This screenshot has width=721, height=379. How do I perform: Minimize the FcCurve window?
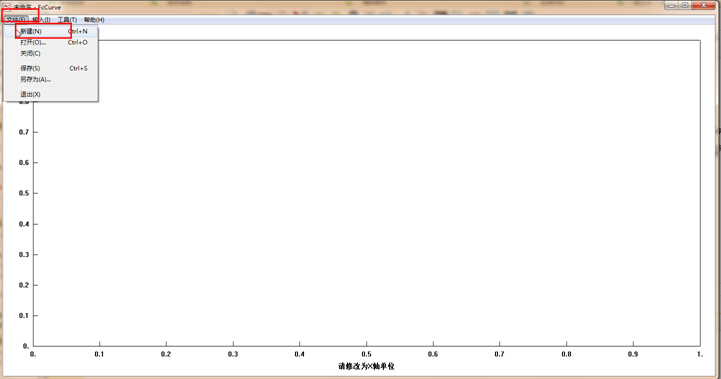coord(671,5)
